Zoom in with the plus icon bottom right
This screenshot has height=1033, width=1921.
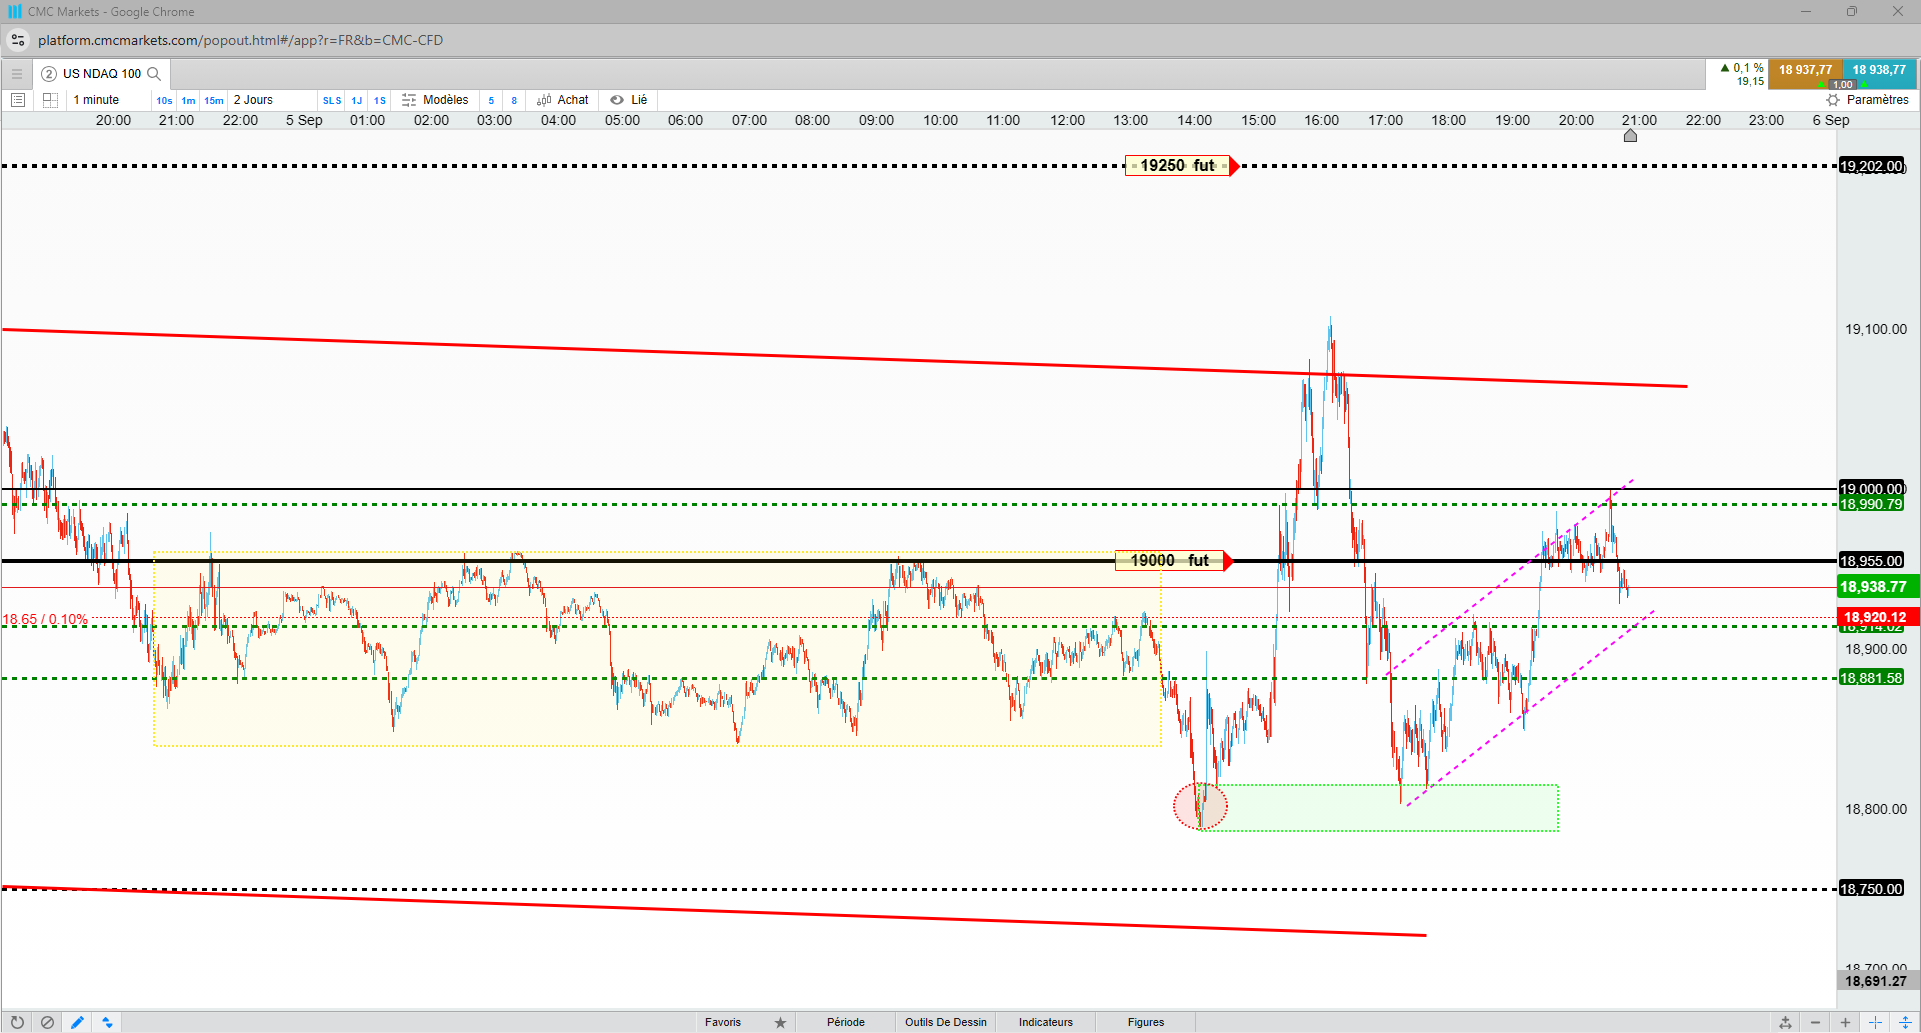tap(1845, 1022)
